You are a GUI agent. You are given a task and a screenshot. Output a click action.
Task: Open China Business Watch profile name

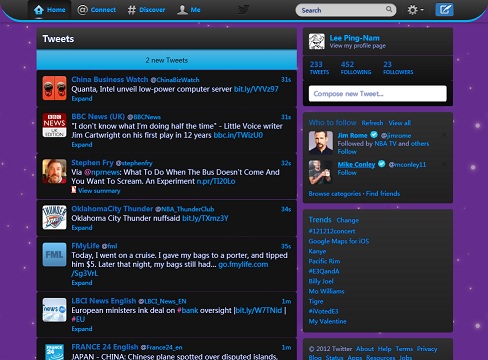110,79
